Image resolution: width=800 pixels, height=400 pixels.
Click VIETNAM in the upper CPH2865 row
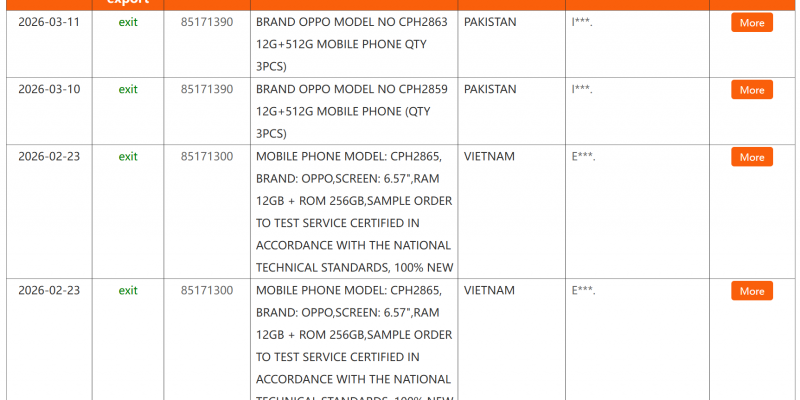[489, 156]
